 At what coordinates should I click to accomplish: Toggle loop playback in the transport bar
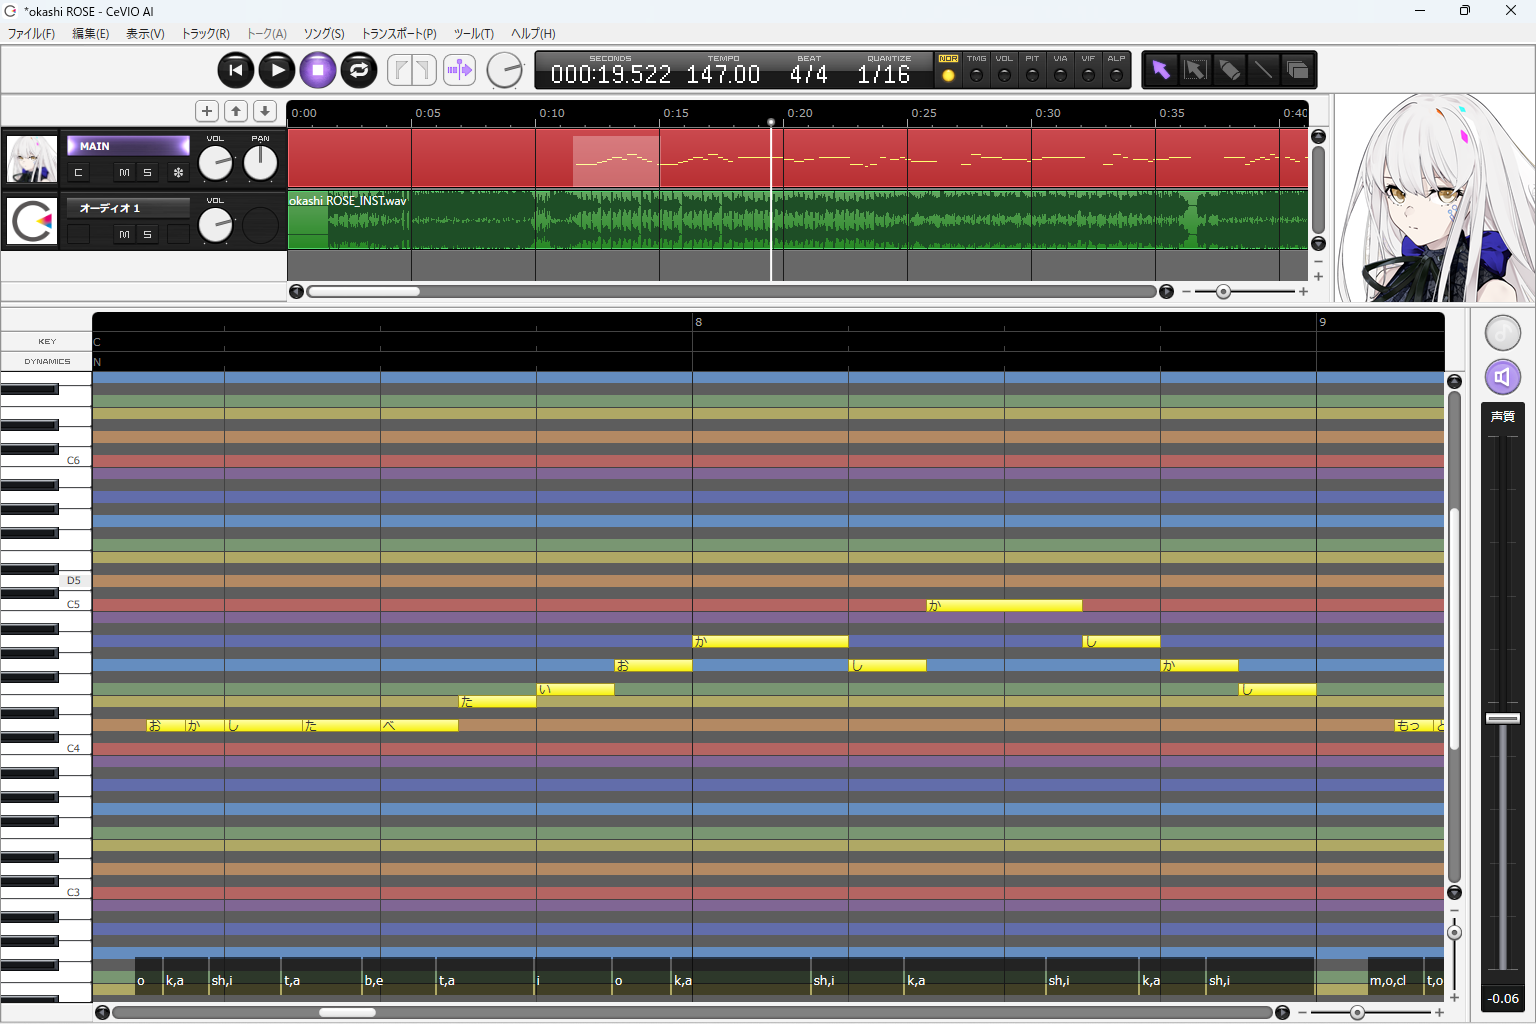(x=359, y=70)
